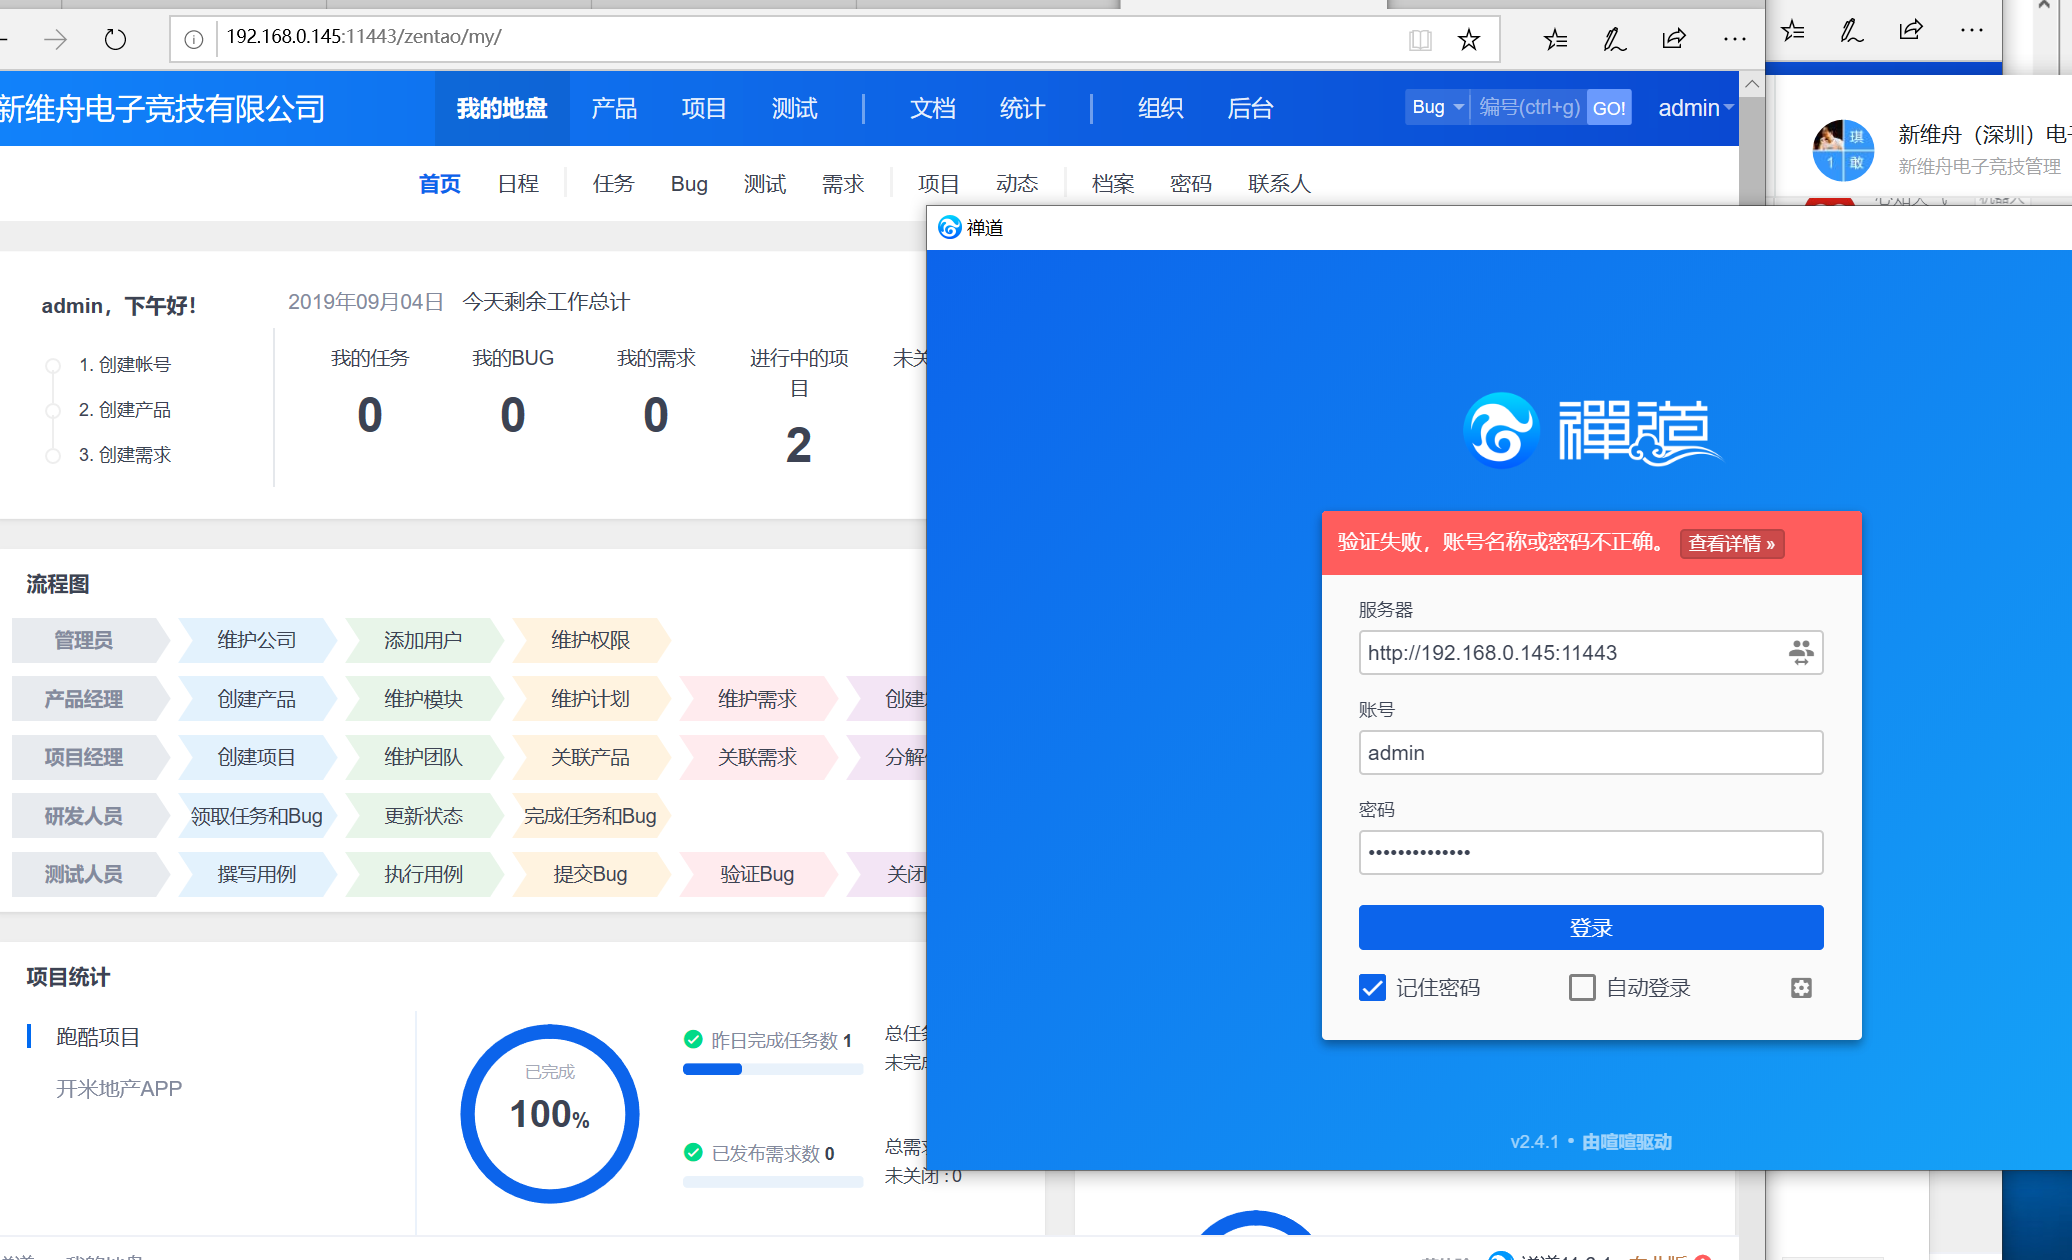This screenshot has width=2072, height=1260.
Task: Click the 密码 input field
Action: point(1591,853)
